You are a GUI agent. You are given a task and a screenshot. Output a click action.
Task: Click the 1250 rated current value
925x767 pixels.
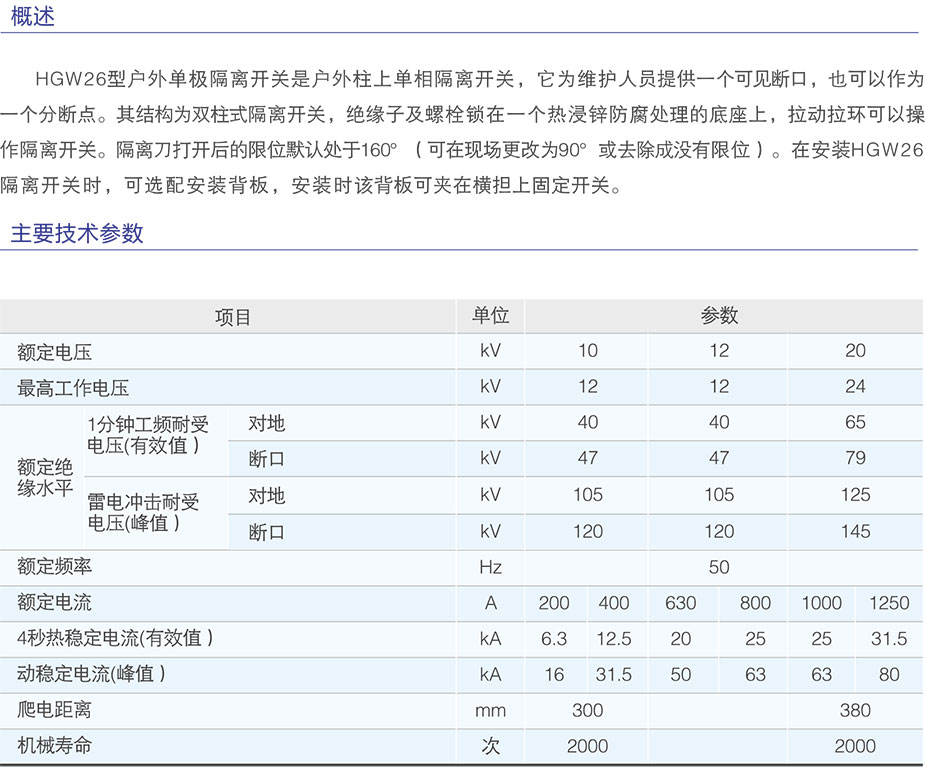(x=888, y=603)
